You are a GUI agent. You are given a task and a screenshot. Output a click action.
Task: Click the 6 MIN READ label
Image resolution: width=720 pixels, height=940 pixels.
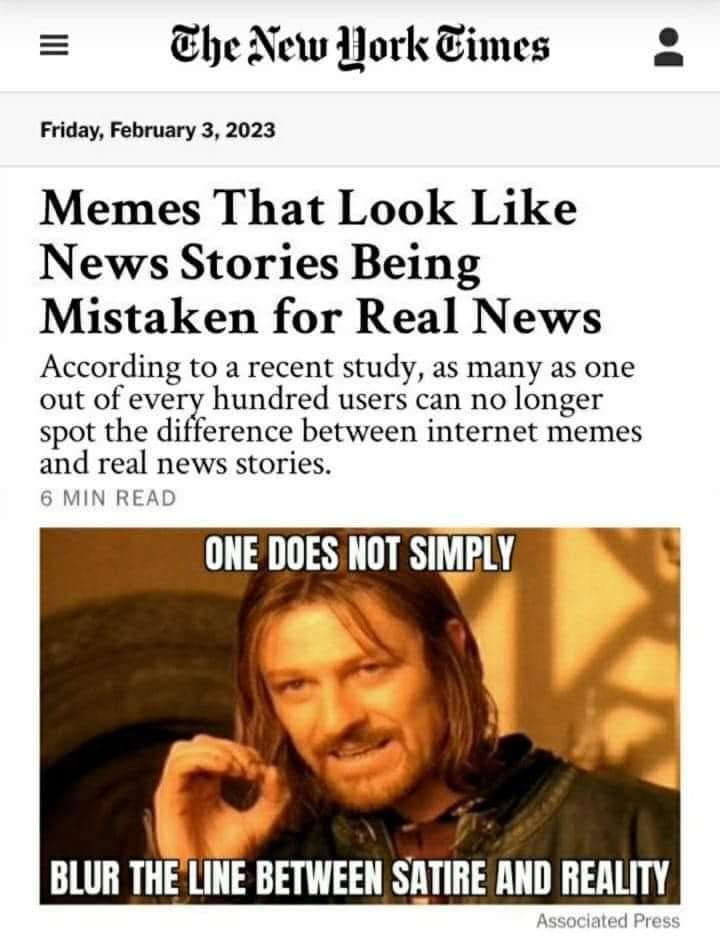[108, 498]
